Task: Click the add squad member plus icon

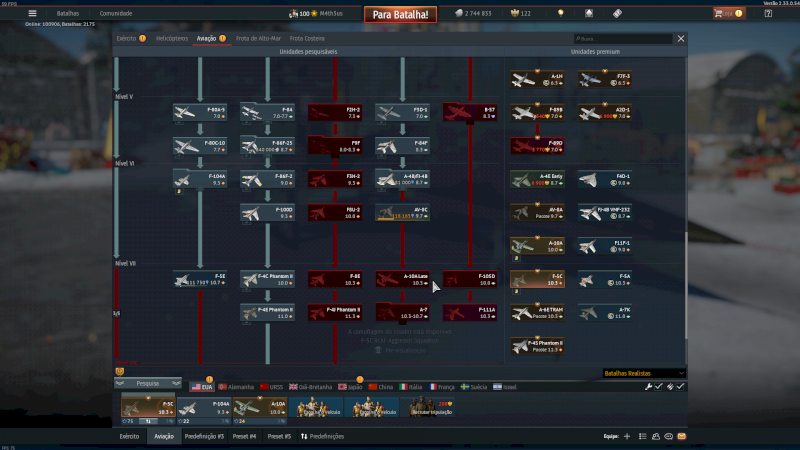Action: tap(627, 437)
